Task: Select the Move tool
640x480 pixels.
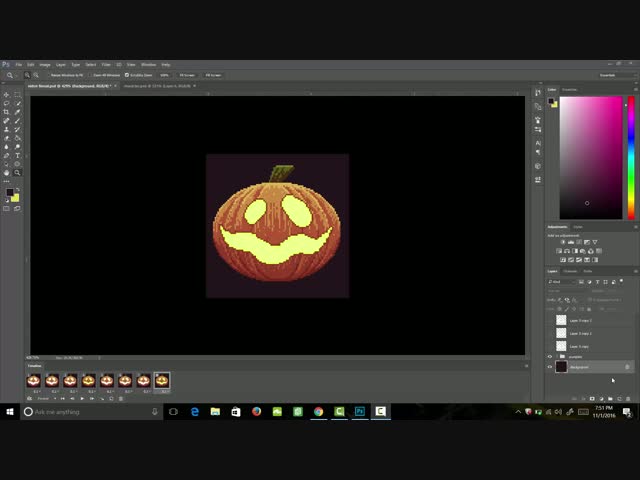Action: 7,95
